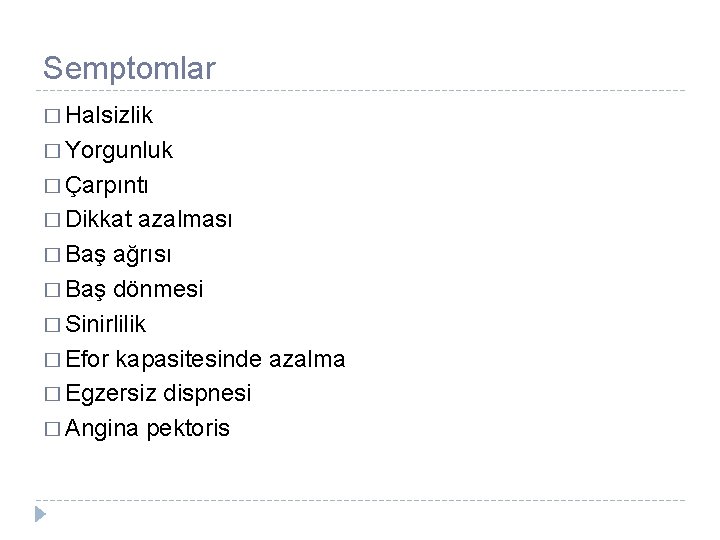
Task: Select the Angina pektoris text
Action: tap(148, 429)
